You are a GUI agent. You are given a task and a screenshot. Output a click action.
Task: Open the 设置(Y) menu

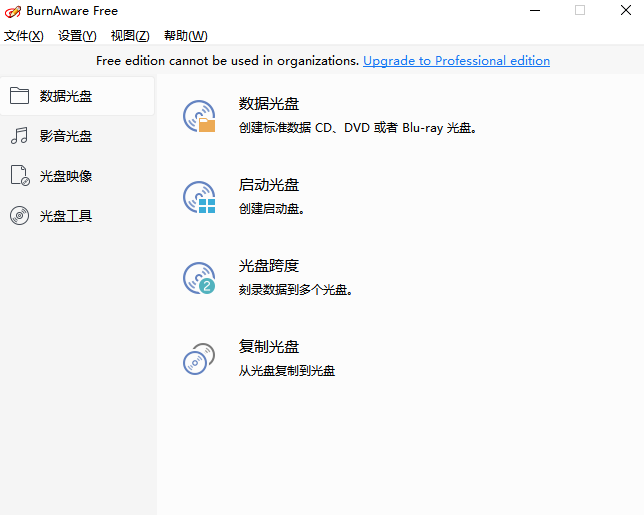(x=77, y=36)
